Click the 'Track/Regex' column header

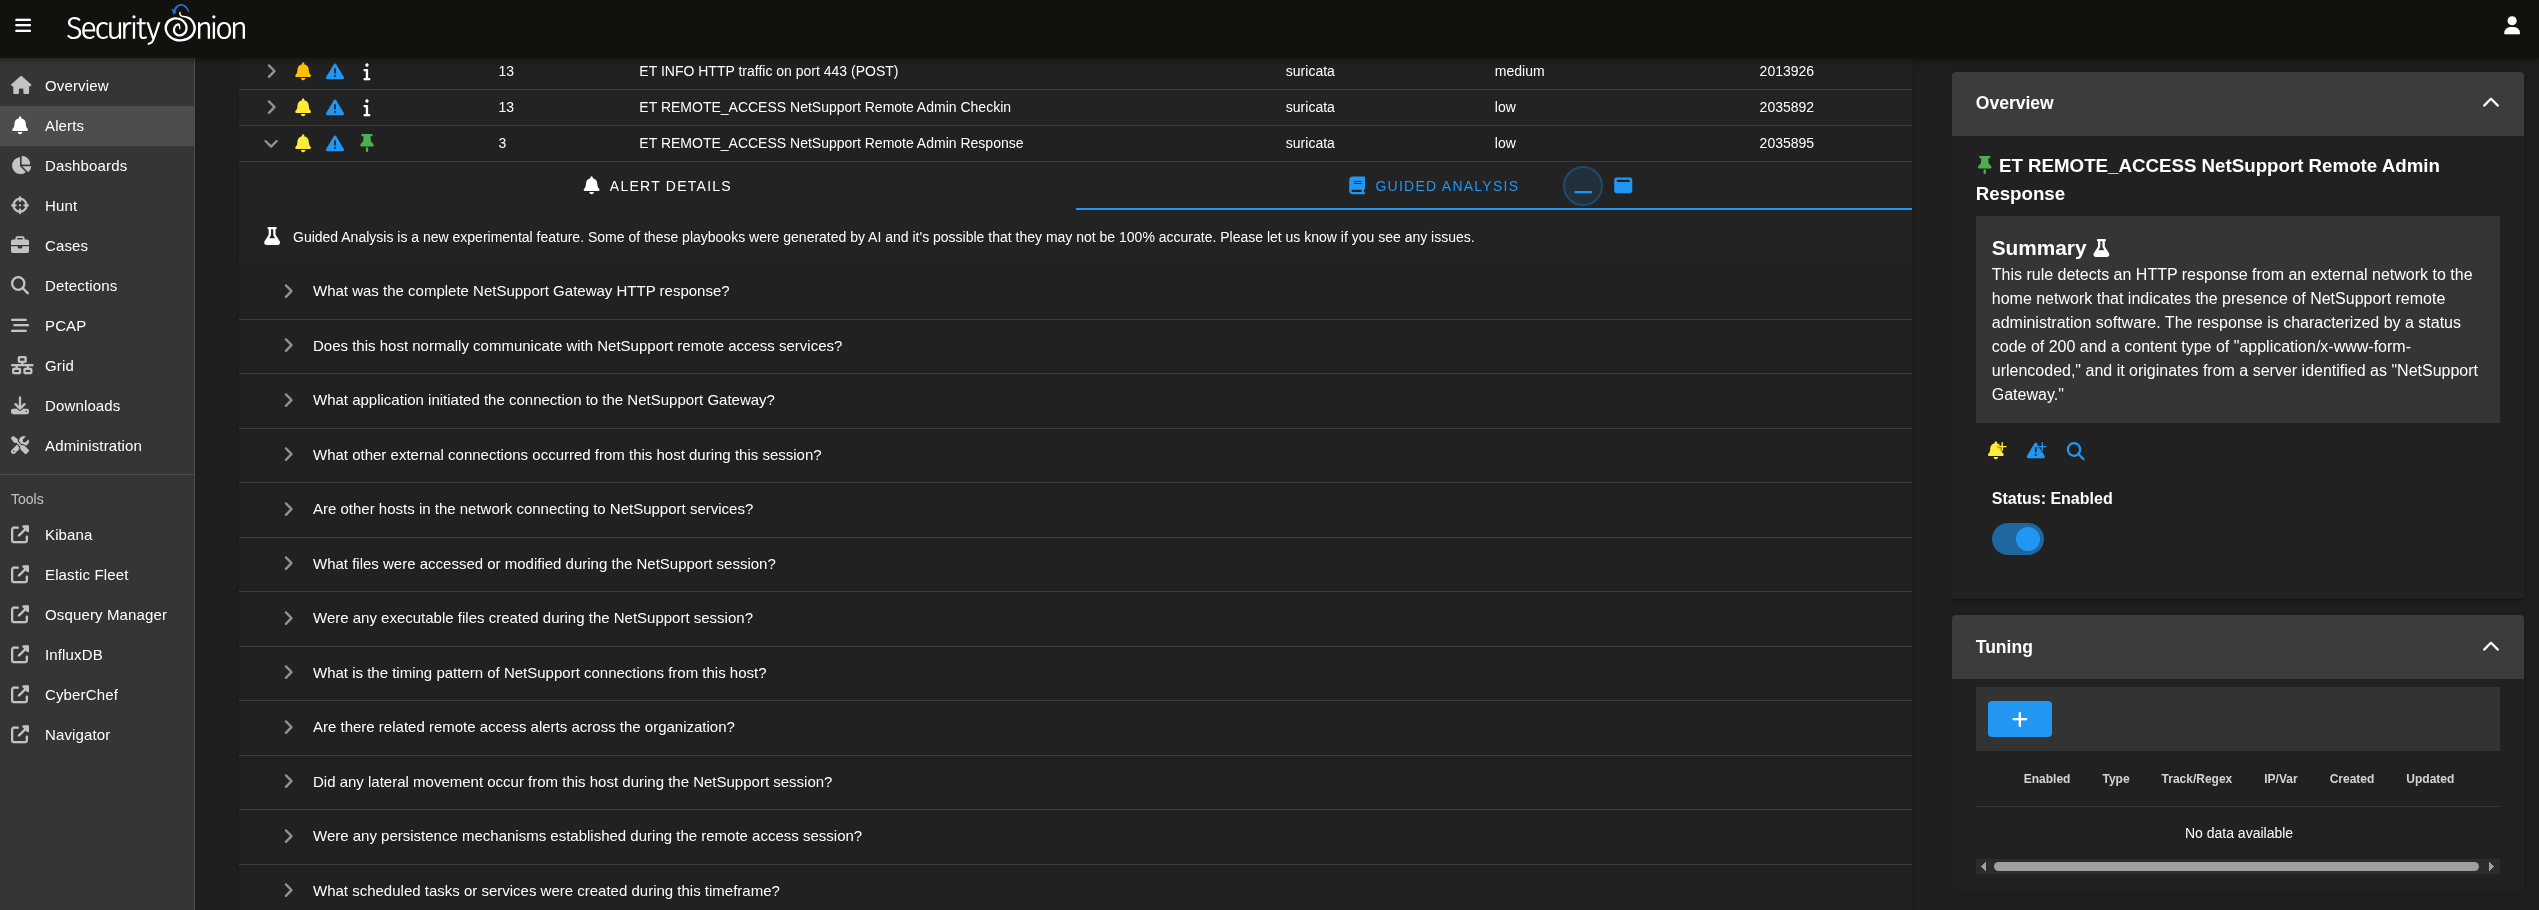click(x=2196, y=779)
